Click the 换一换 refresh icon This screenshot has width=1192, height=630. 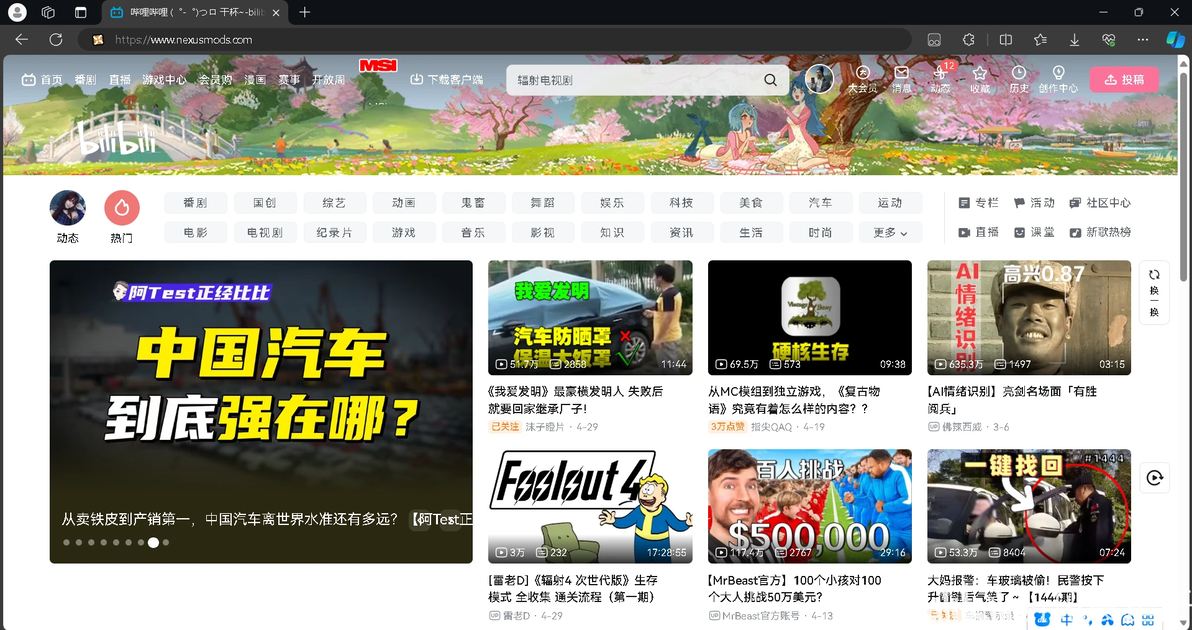click(1154, 293)
